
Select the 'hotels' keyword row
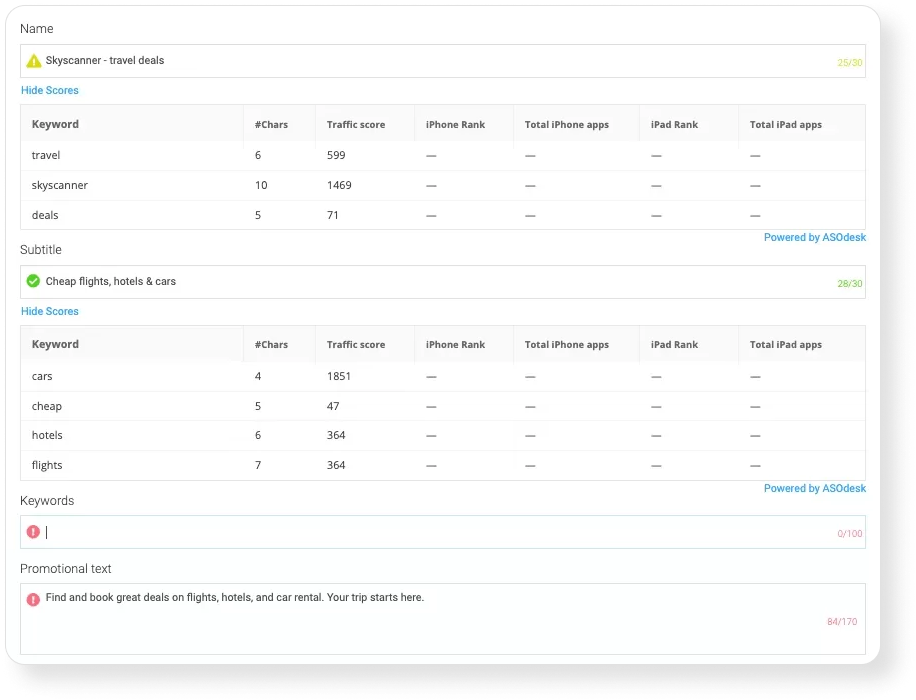coord(443,435)
